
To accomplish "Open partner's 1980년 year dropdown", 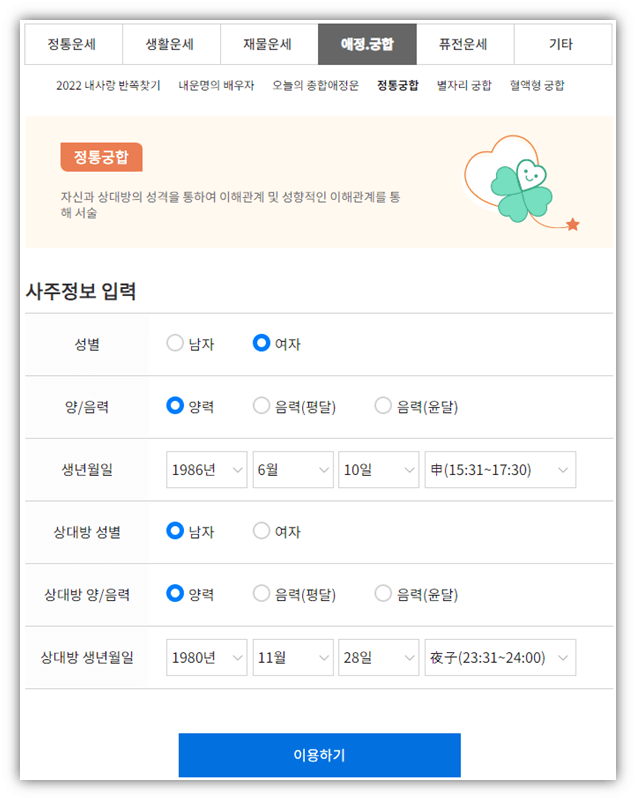I will tap(206, 657).
